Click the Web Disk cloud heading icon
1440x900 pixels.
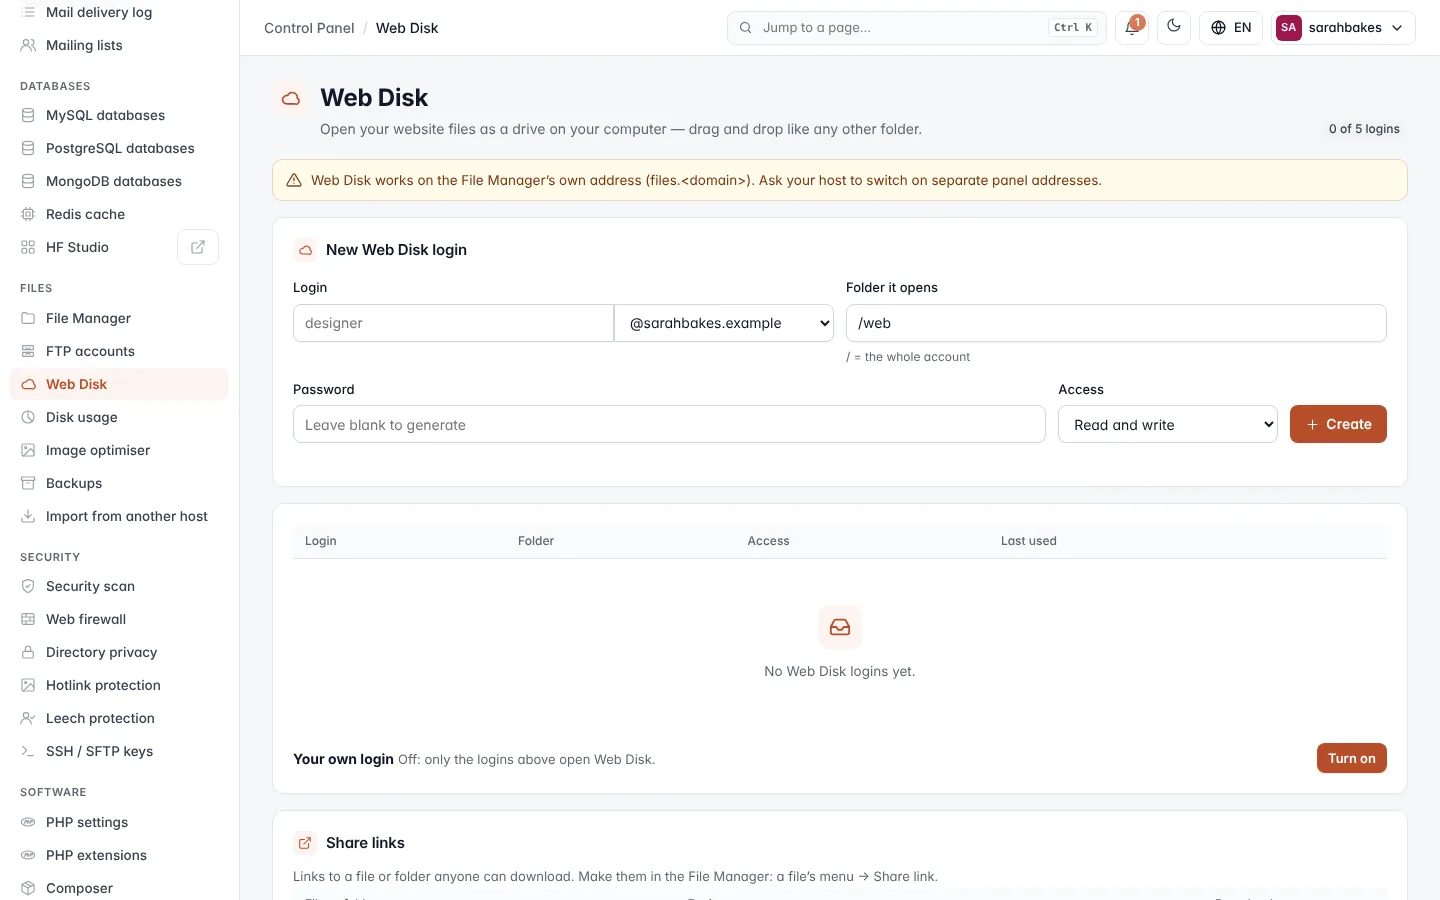[x=291, y=98]
